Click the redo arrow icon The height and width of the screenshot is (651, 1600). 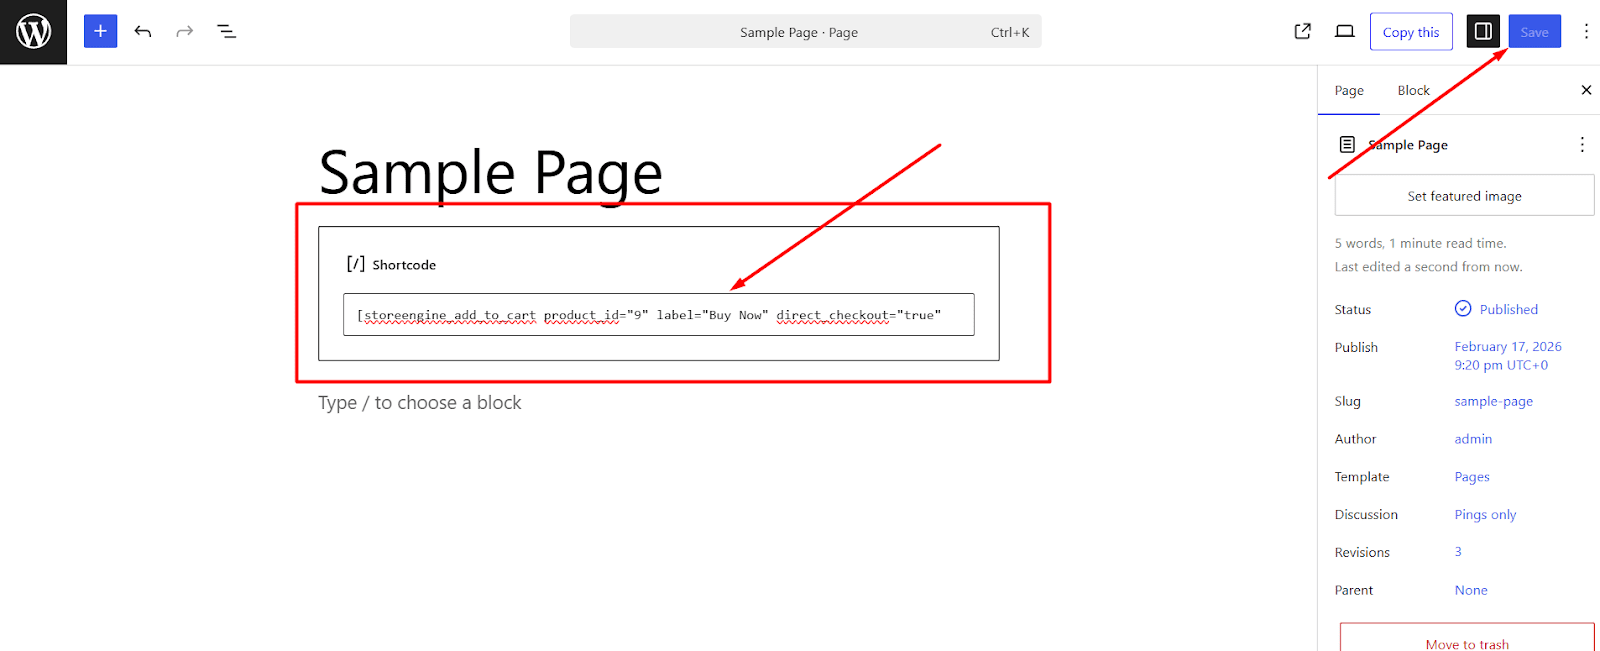tap(184, 31)
